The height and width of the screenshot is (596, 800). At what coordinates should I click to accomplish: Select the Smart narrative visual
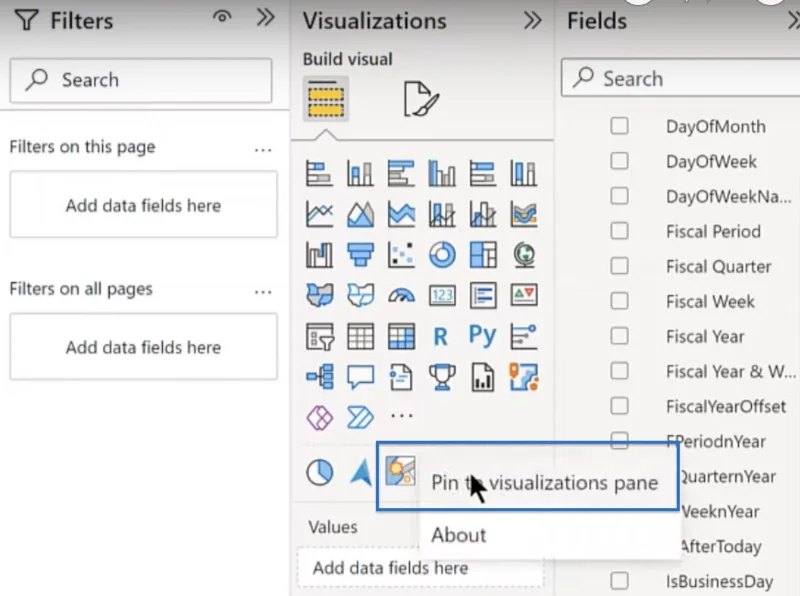click(x=401, y=377)
